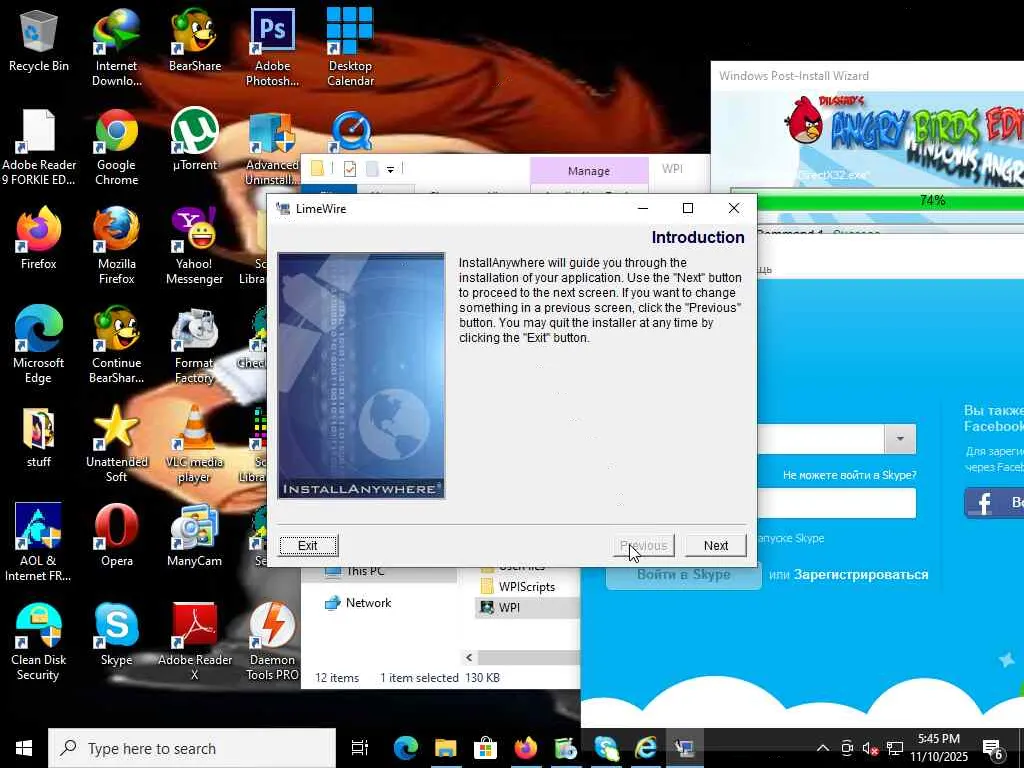This screenshot has width=1024, height=768.
Task: Open Skype from taskbar
Action: (606, 748)
